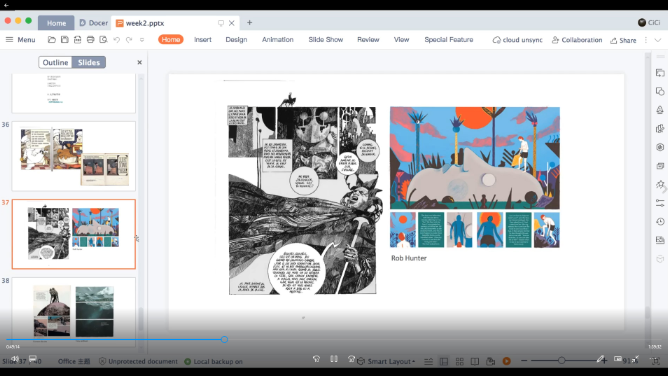Open the Animation ribbon tab

(x=277, y=40)
